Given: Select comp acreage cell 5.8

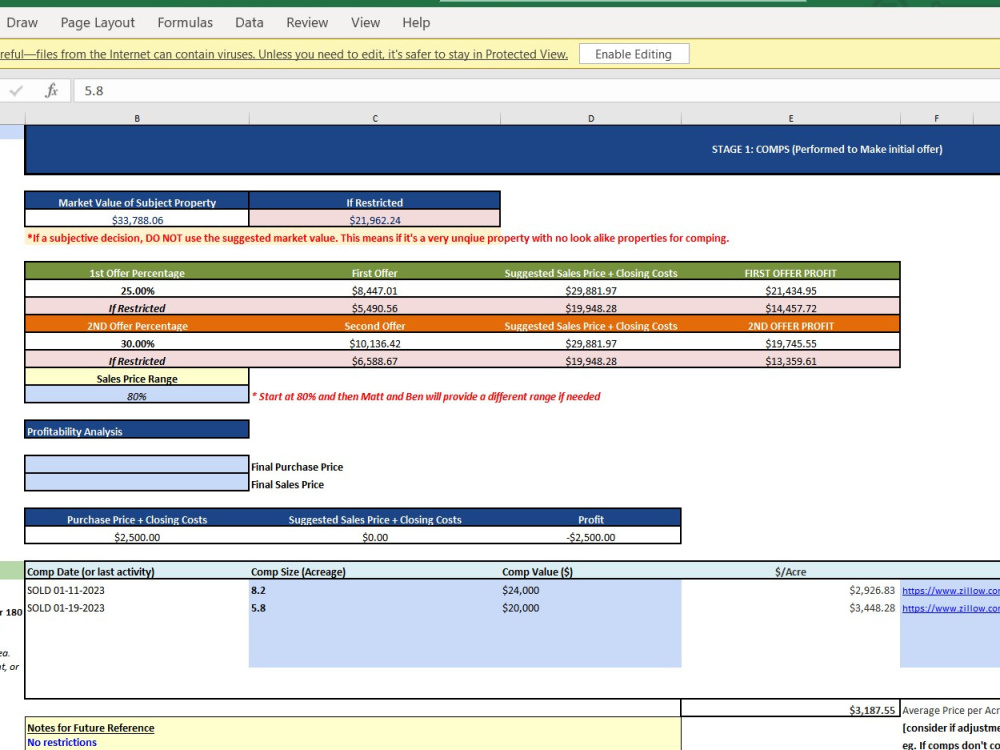Looking at the screenshot, I should (374, 608).
